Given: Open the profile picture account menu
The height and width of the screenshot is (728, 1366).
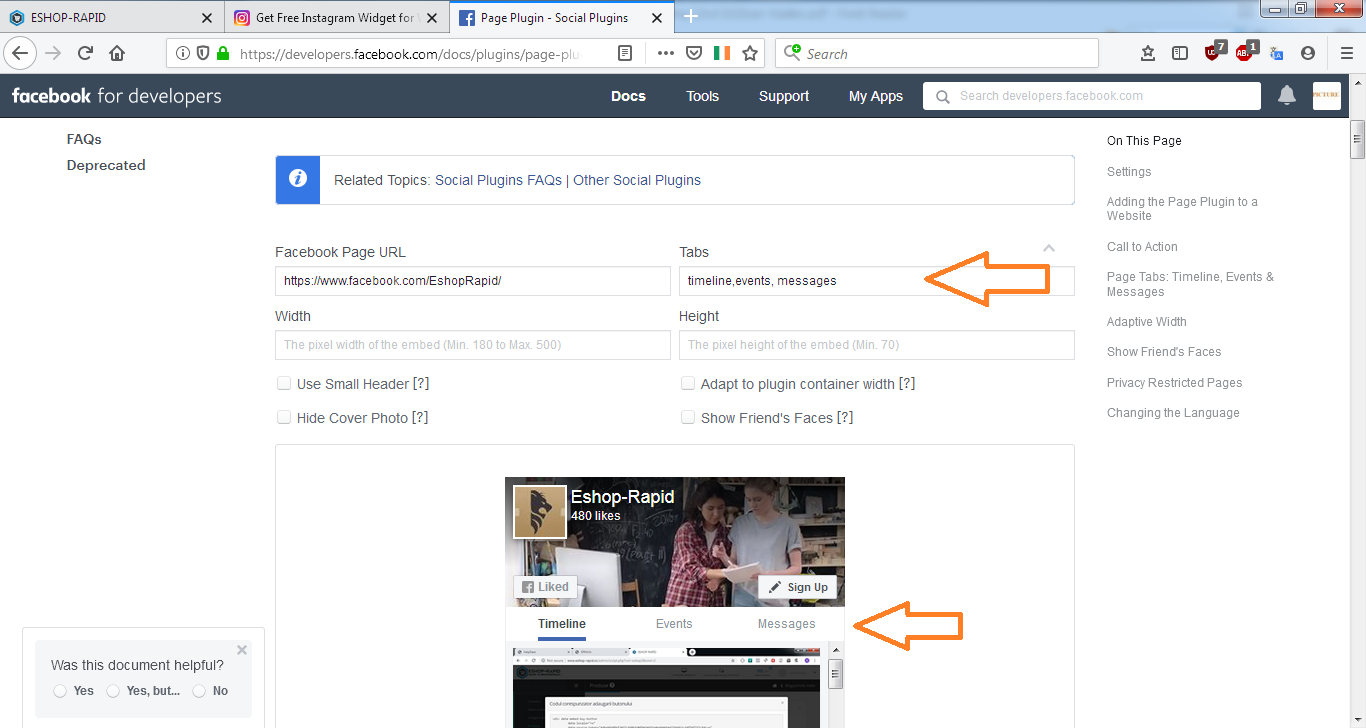Looking at the screenshot, I should [1327, 96].
